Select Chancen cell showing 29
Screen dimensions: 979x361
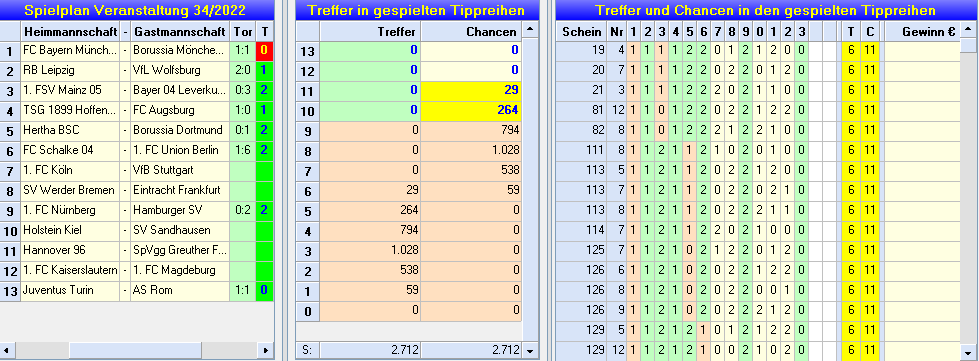(x=471, y=91)
